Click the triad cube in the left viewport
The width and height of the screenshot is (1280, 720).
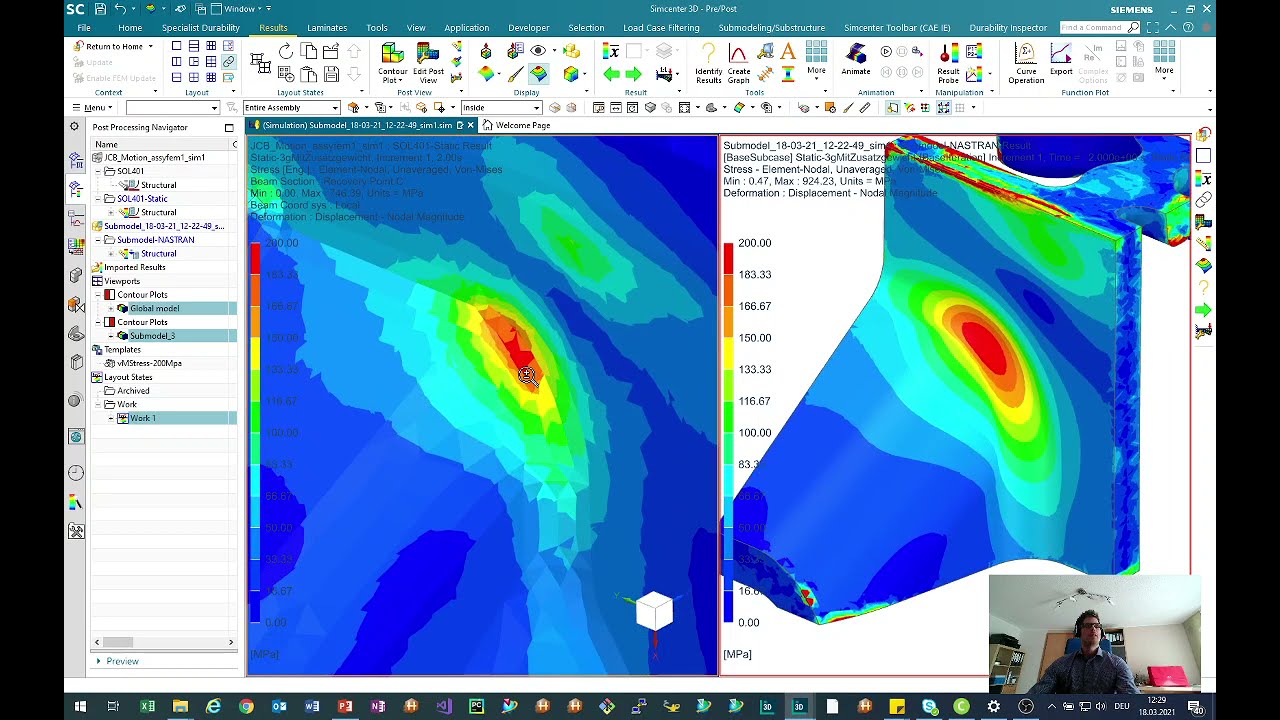[x=654, y=611]
